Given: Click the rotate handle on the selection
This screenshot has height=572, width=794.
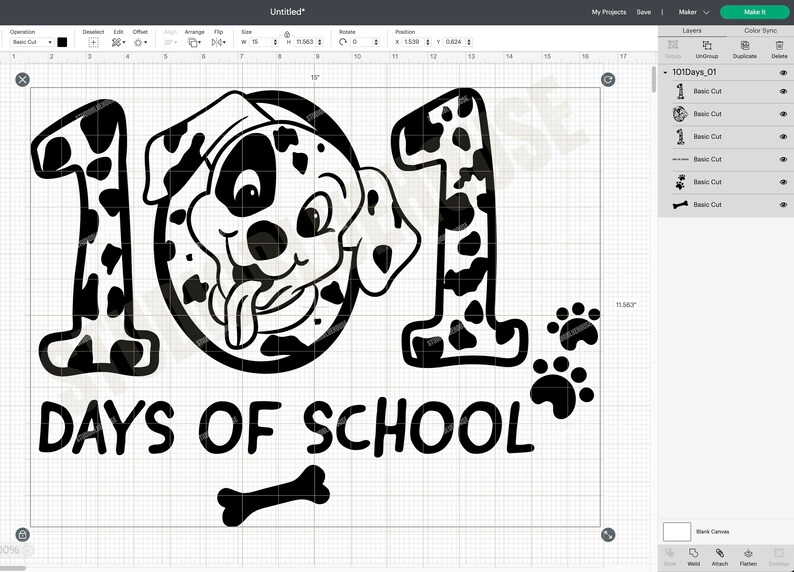Looking at the screenshot, I should [x=608, y=79].
